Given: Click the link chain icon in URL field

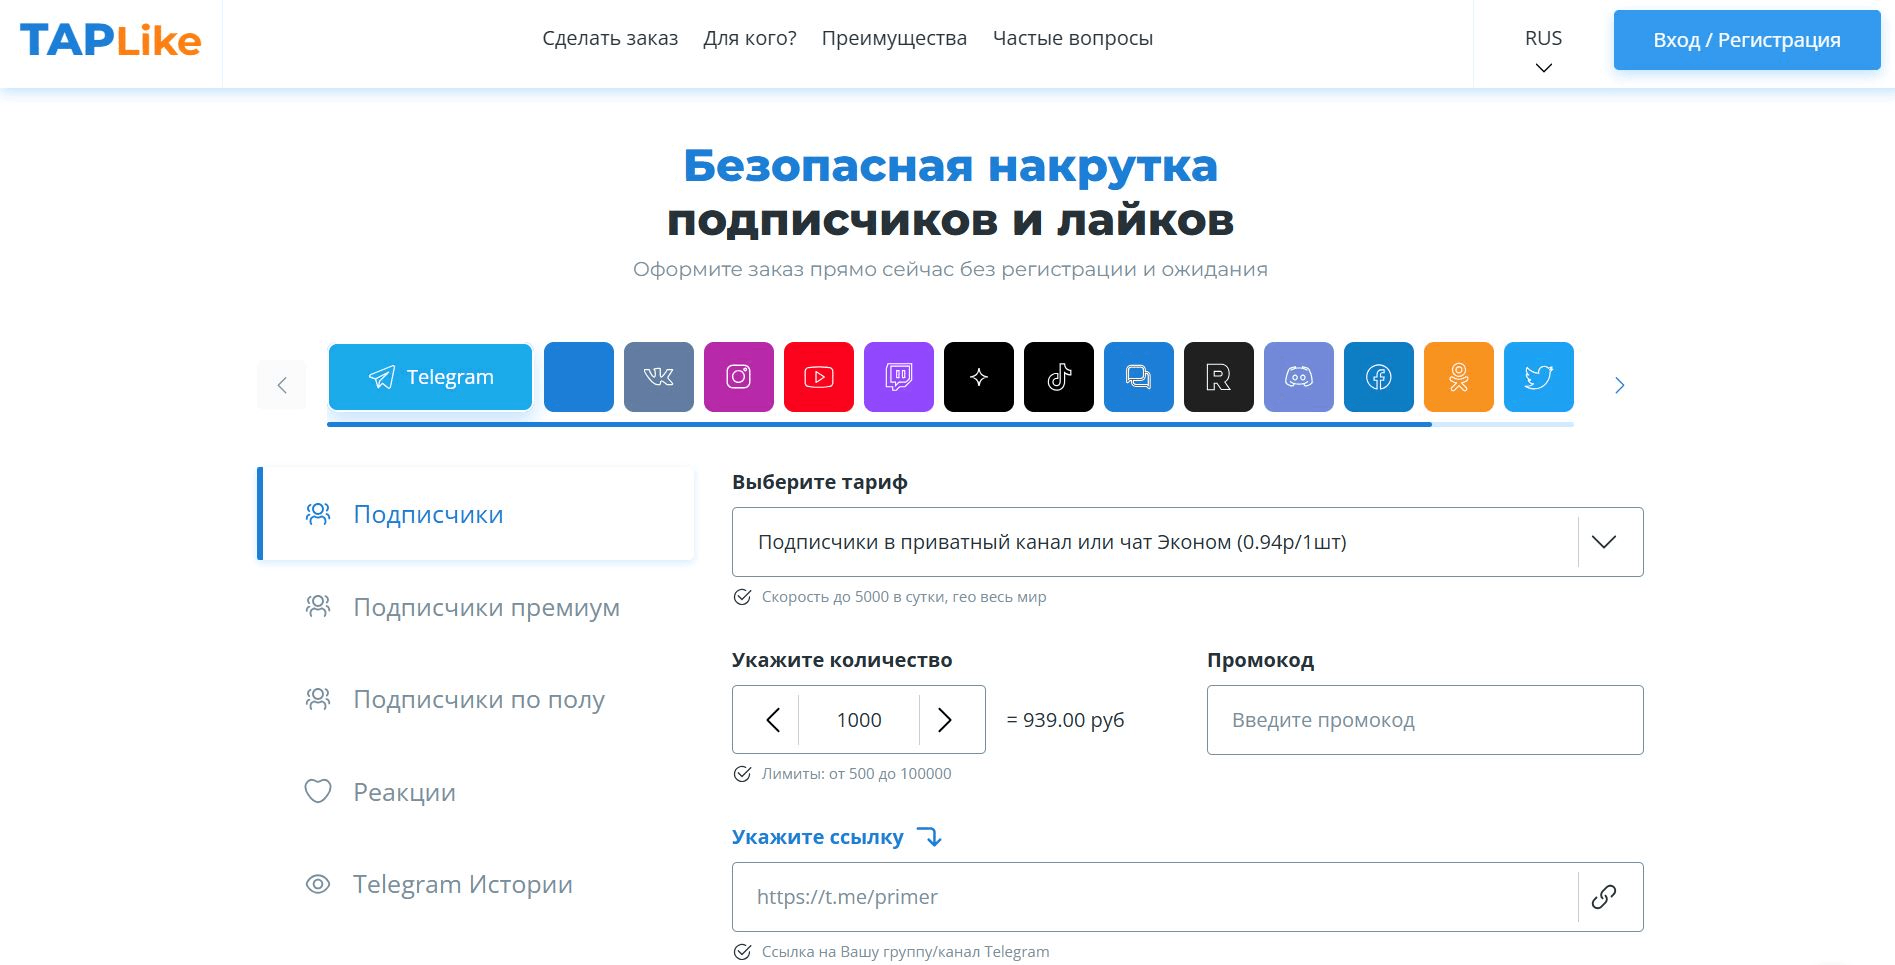Looking at the screenshot, I should click(1604, 897).
